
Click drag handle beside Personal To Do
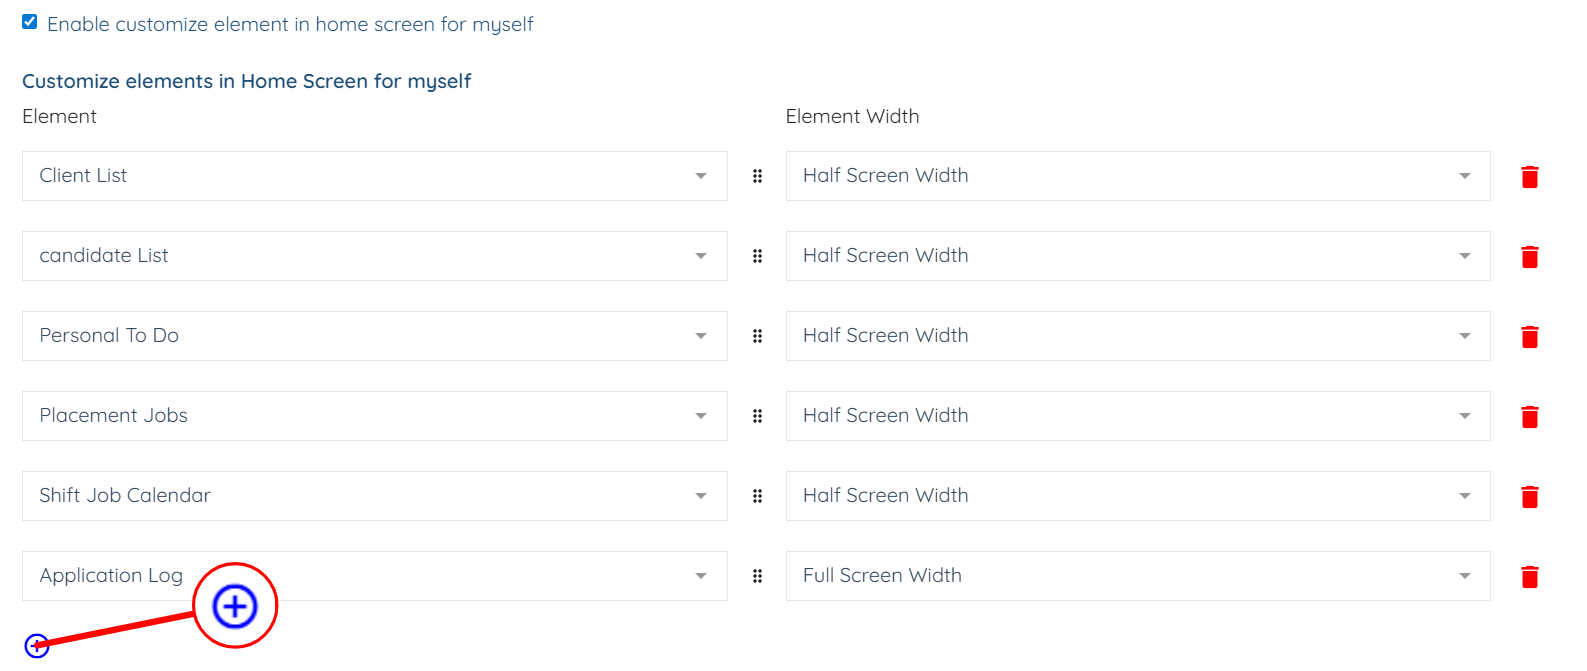[x=757, y=336]
